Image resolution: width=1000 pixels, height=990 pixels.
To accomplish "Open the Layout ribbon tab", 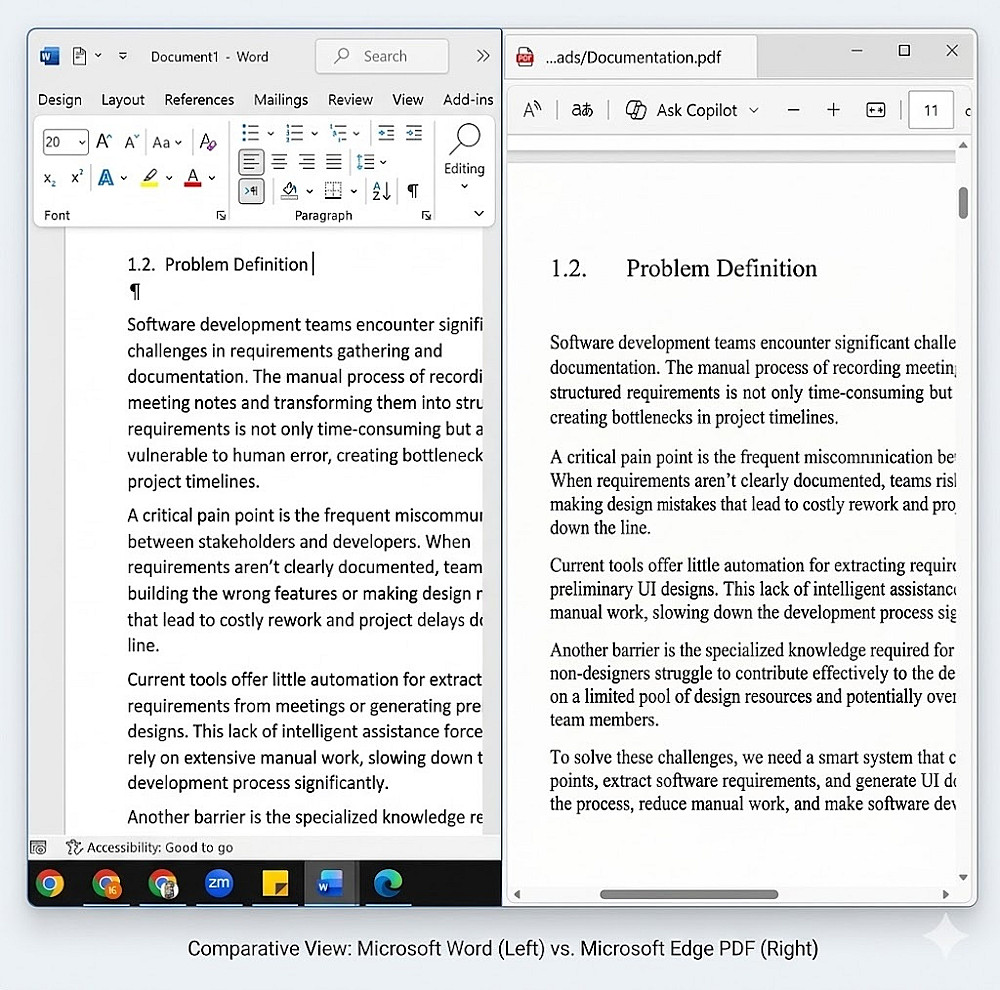I will tap(122, 100).
